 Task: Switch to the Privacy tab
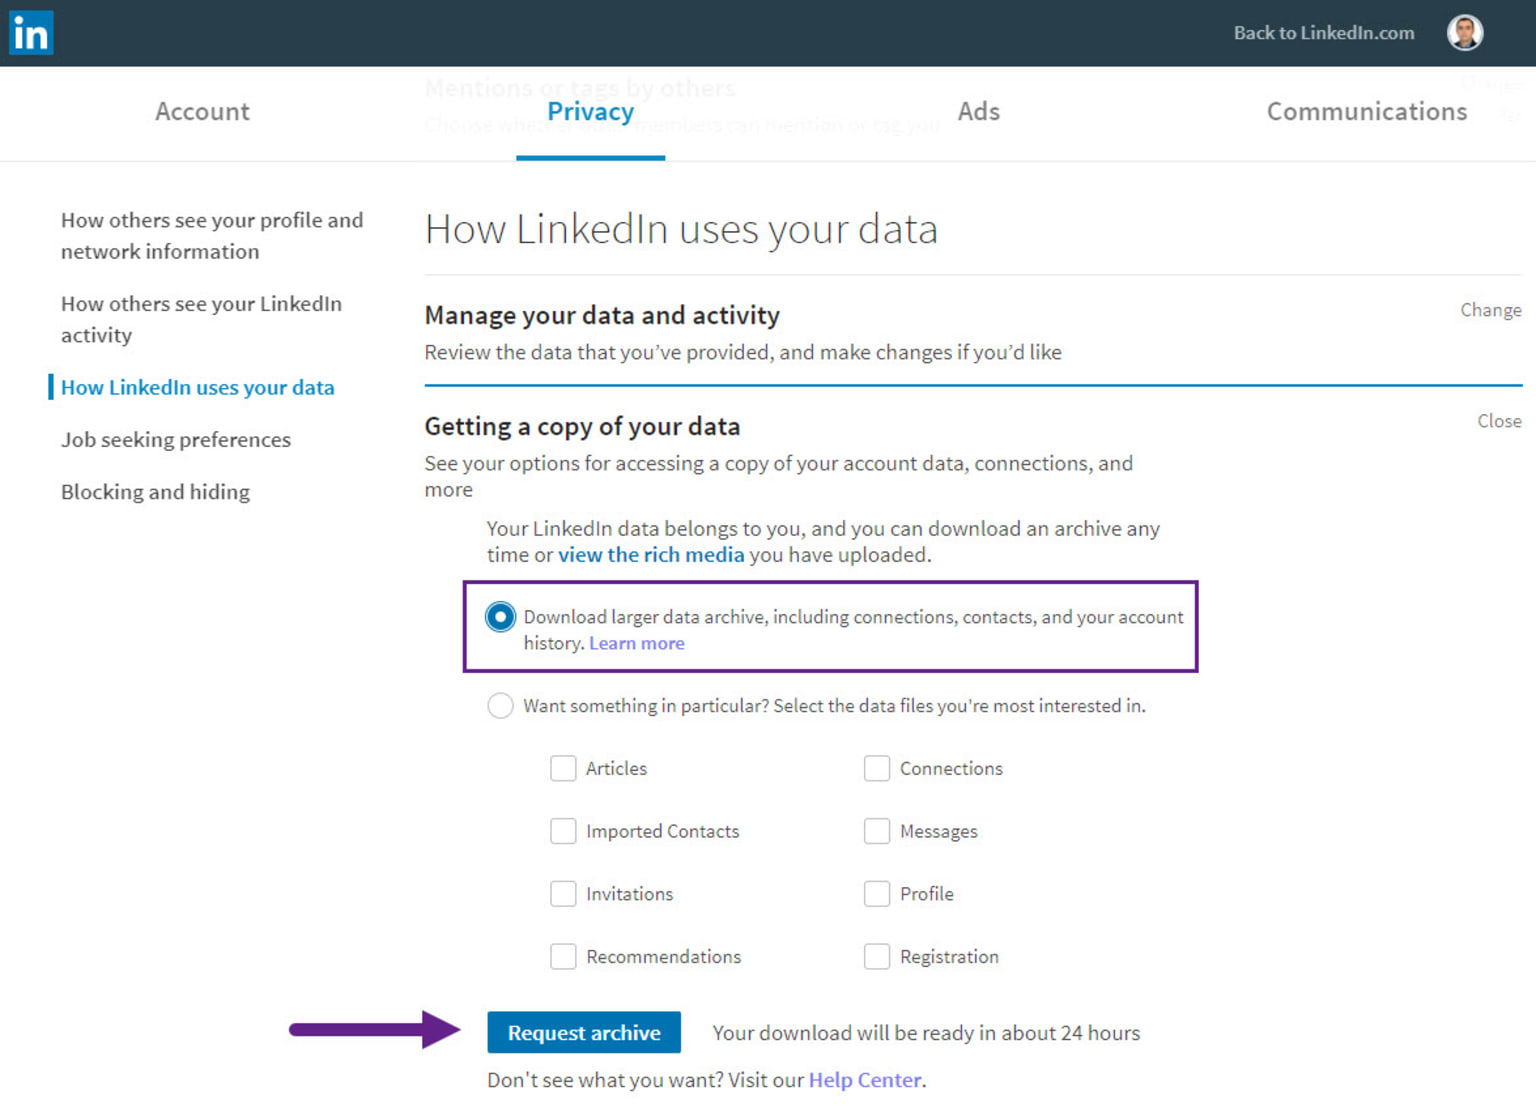click(x=590, y=111)
